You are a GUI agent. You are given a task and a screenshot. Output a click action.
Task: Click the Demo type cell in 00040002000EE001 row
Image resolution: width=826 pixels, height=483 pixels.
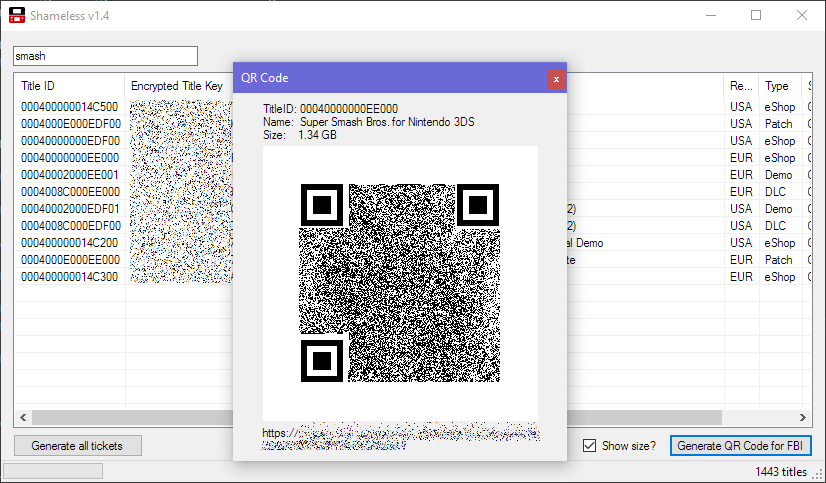click(779, 175)
